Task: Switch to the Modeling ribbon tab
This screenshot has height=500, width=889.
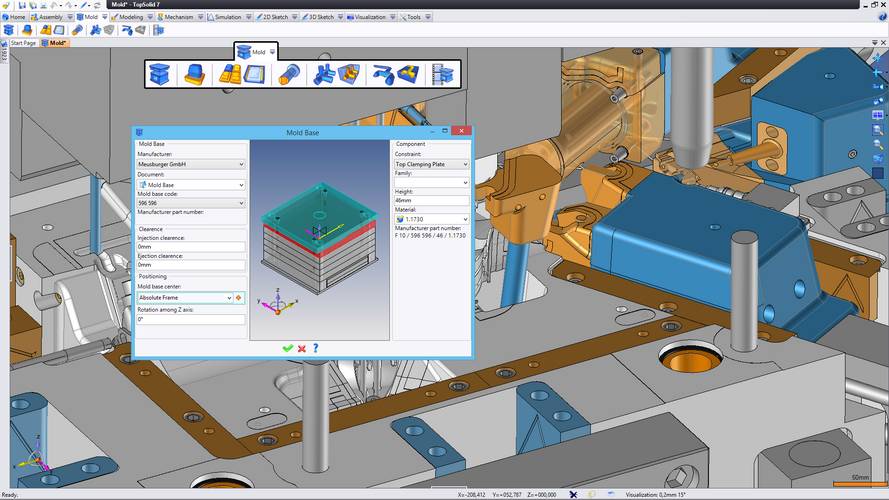Action: (130, 17)
